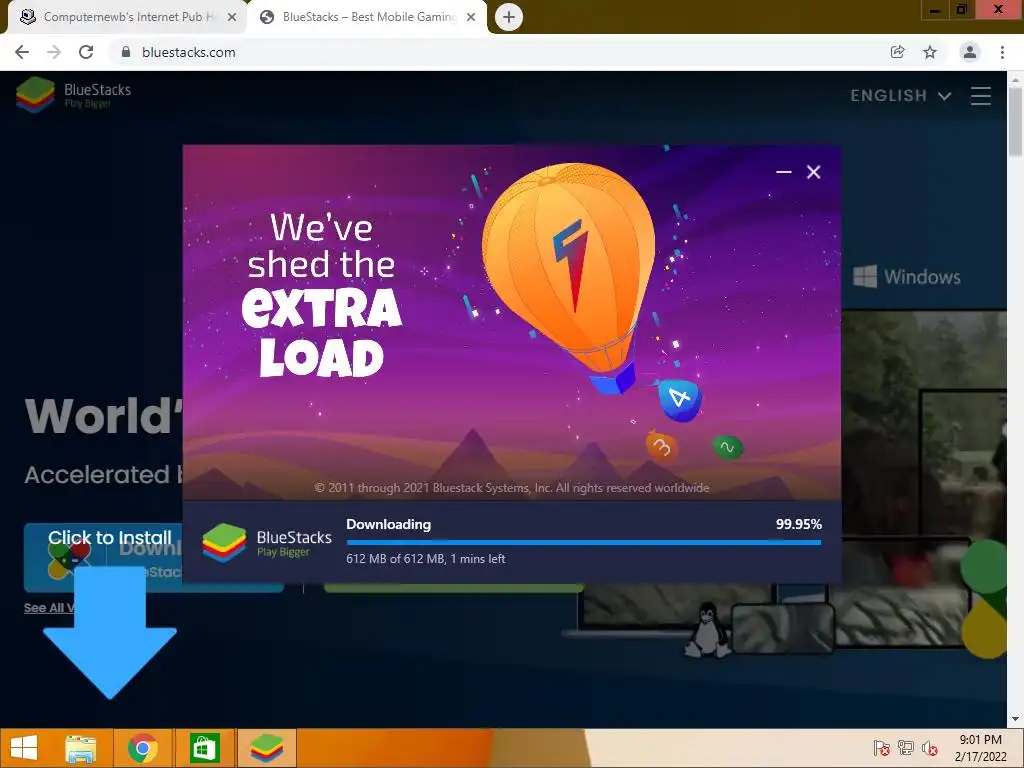This screenshot has width=1024, height=768.
Task: Close the BlueStacks installer window
Action: 813,172
